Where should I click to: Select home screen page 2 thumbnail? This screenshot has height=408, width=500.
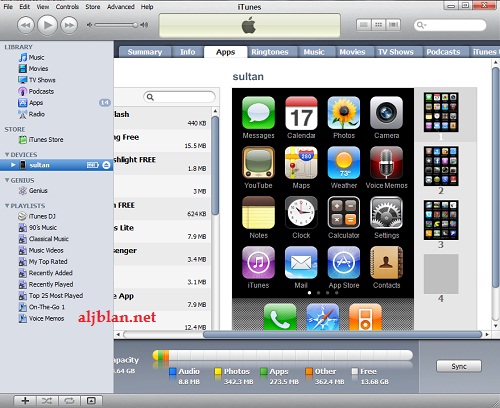point(441,166)
